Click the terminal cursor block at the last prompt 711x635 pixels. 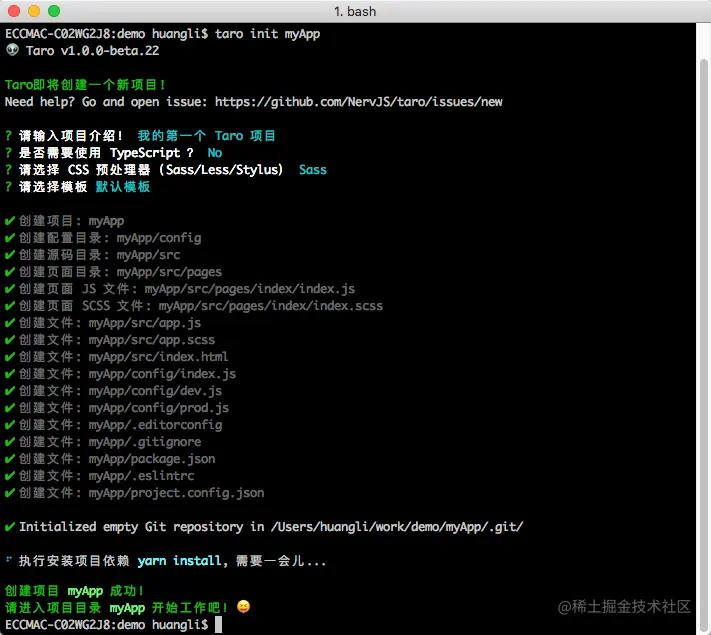[219, 625]
